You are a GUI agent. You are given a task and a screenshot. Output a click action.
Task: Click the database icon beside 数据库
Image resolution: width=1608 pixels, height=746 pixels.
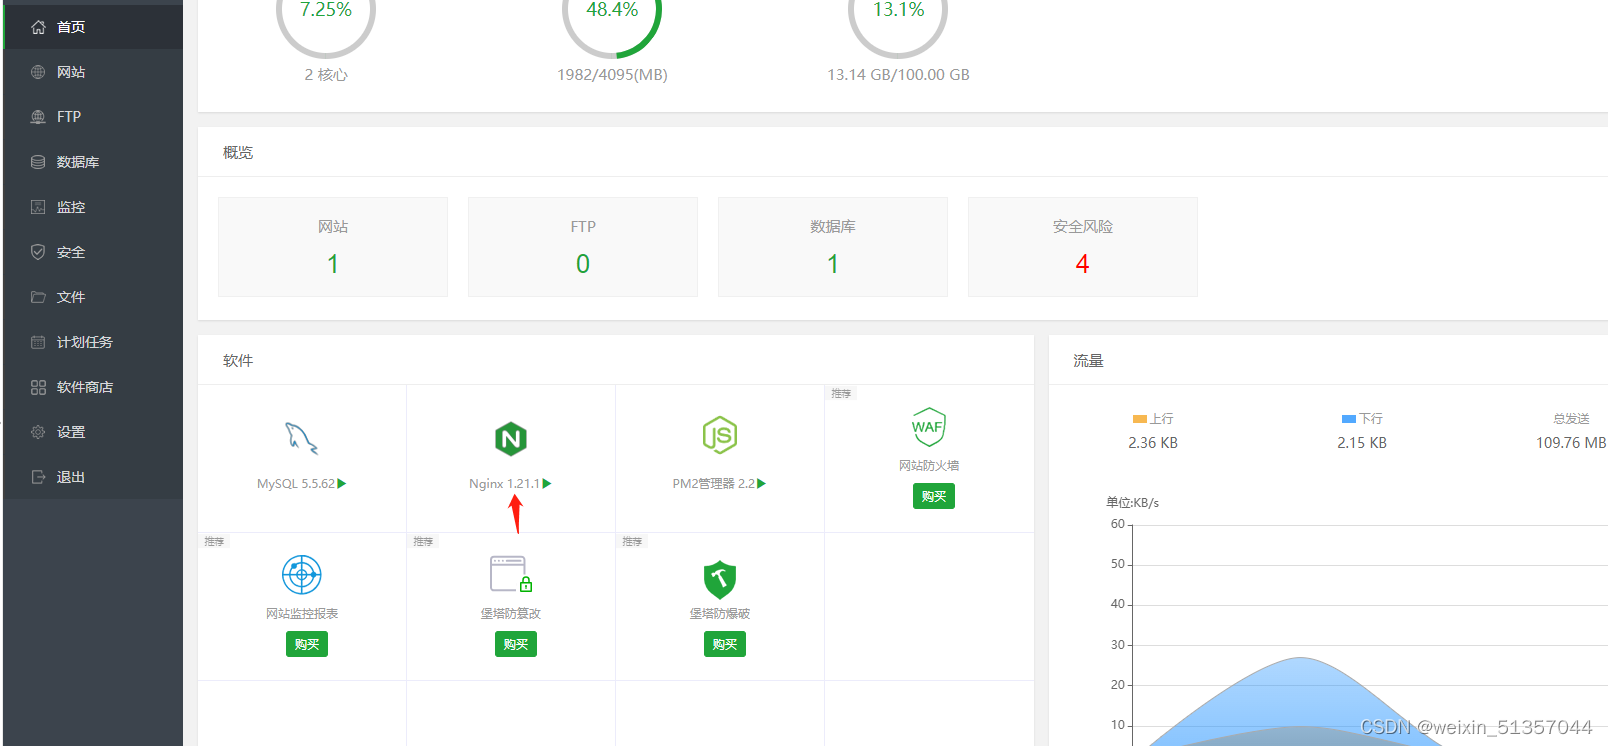tap(38, 162)
